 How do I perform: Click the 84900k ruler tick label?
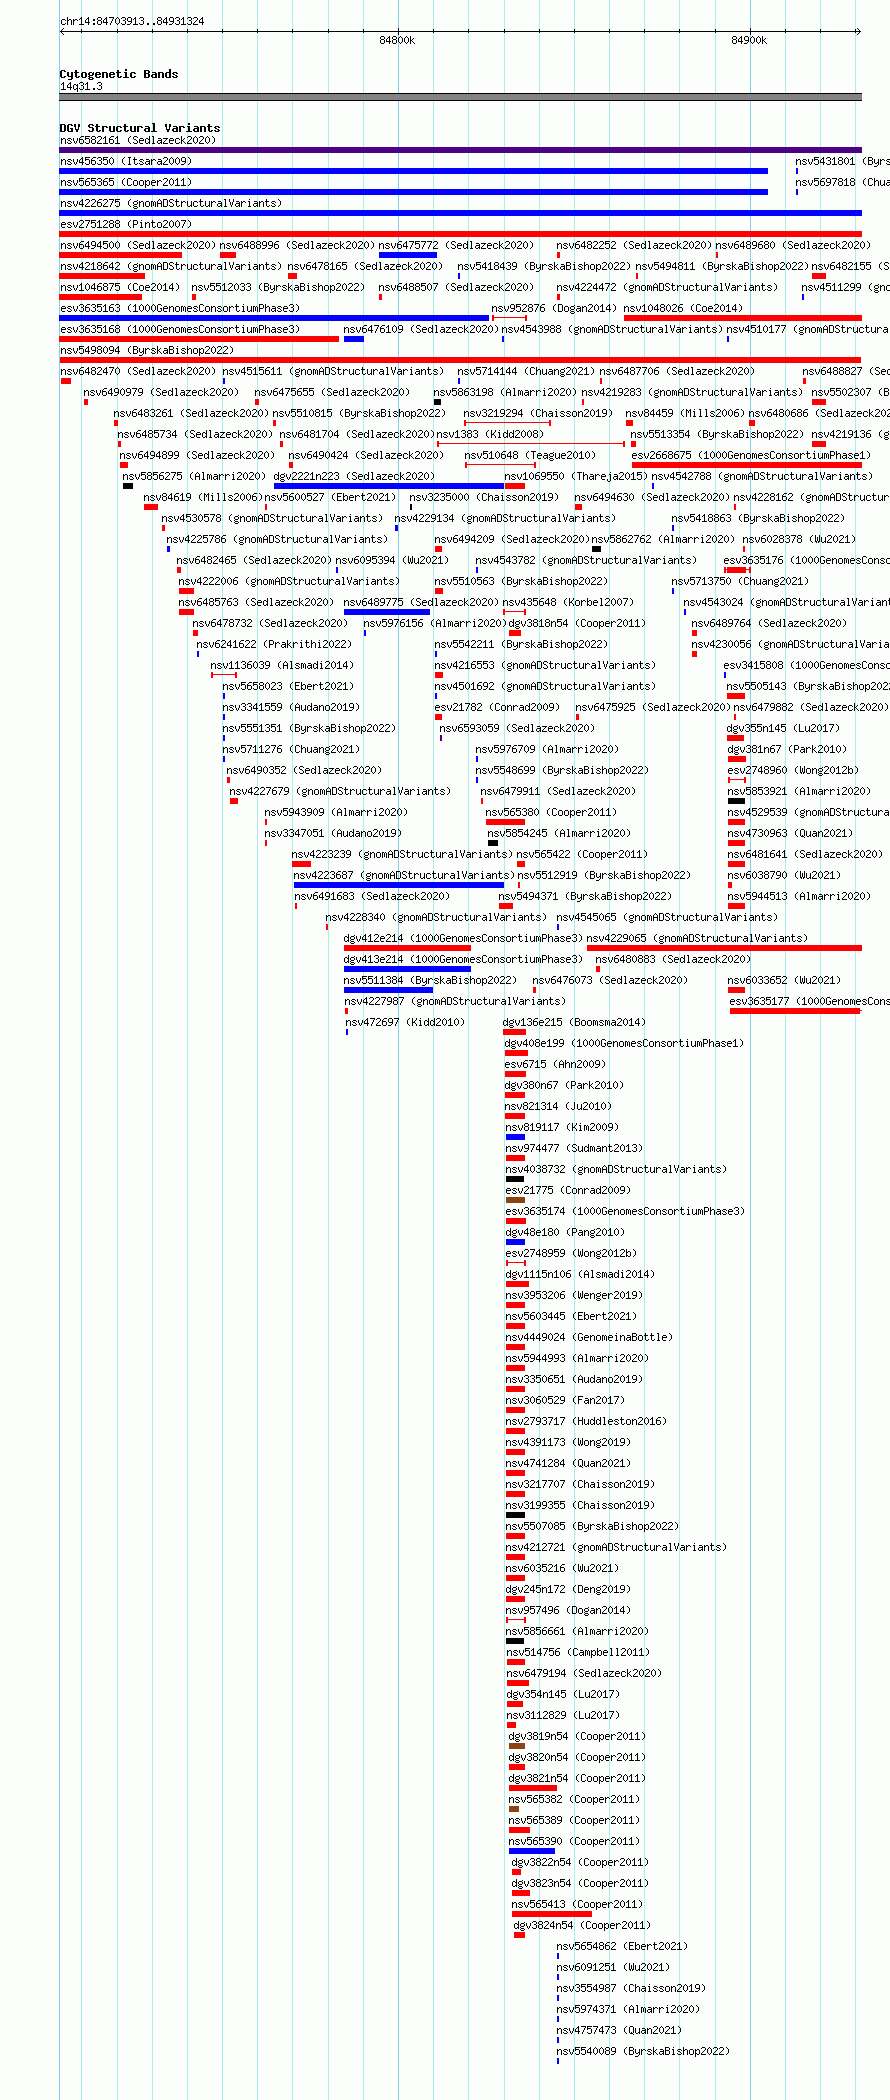(749, 40)
